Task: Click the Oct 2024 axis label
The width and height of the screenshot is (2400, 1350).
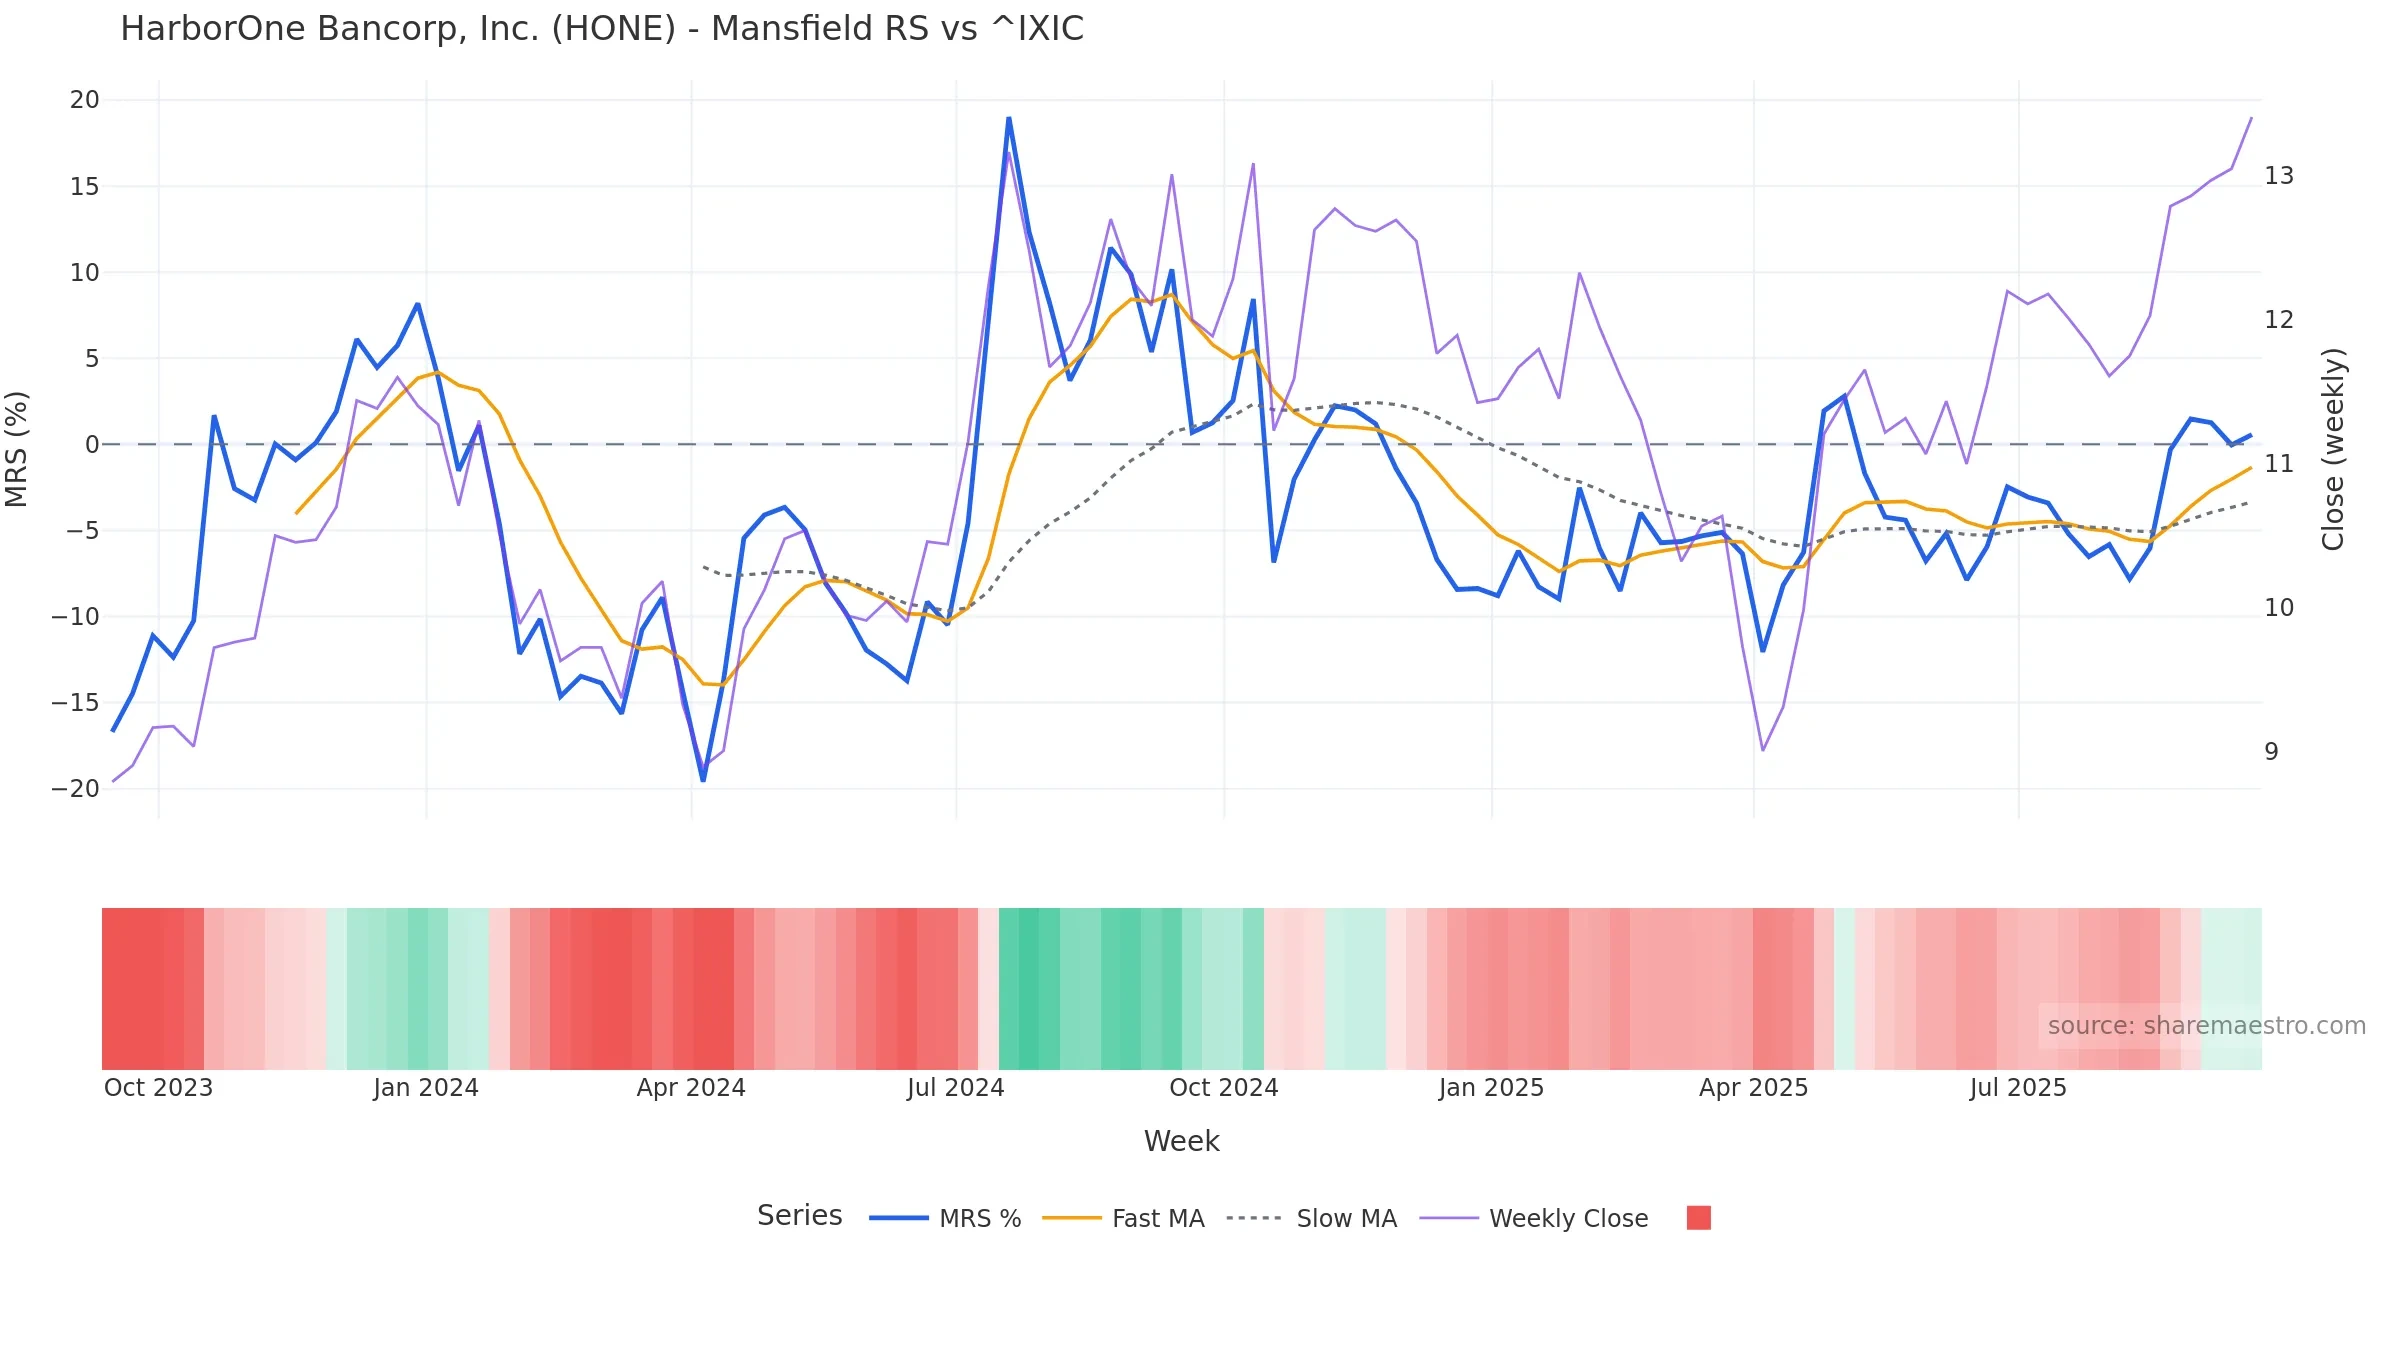Action: (1224, 1088)
